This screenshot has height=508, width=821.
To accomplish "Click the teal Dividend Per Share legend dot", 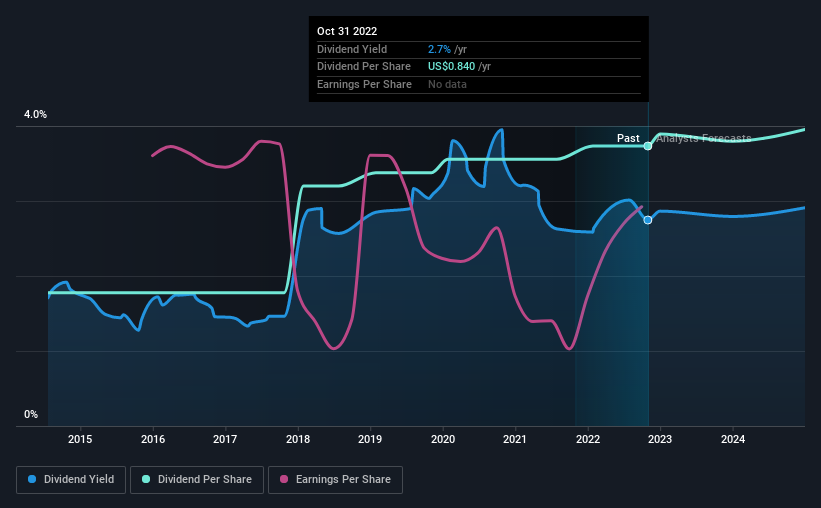I will 146,479.
